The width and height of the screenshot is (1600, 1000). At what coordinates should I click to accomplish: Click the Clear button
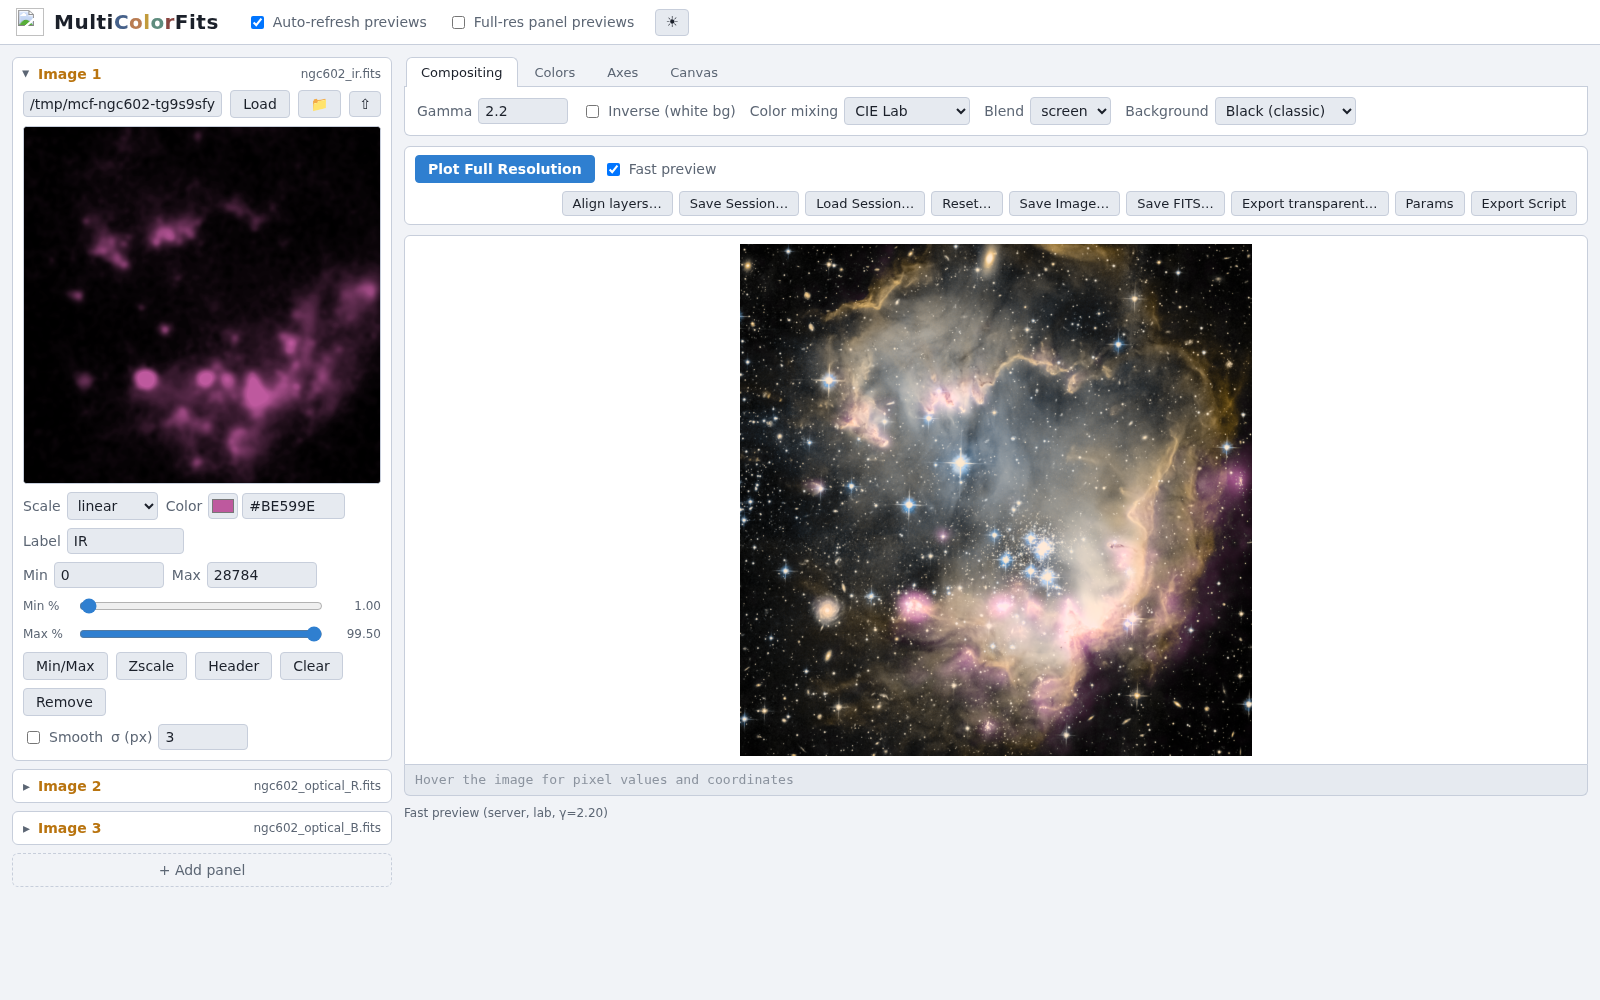coord(311,666)
